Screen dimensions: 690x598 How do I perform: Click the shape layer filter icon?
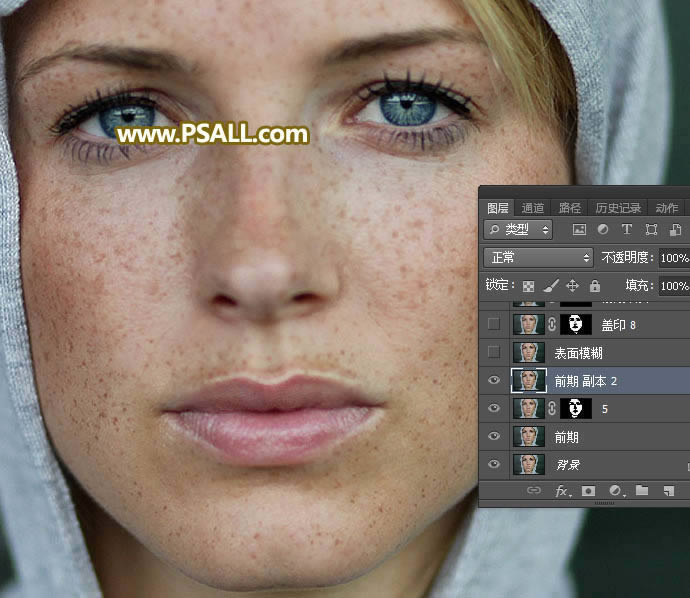(x=651, y=230)
